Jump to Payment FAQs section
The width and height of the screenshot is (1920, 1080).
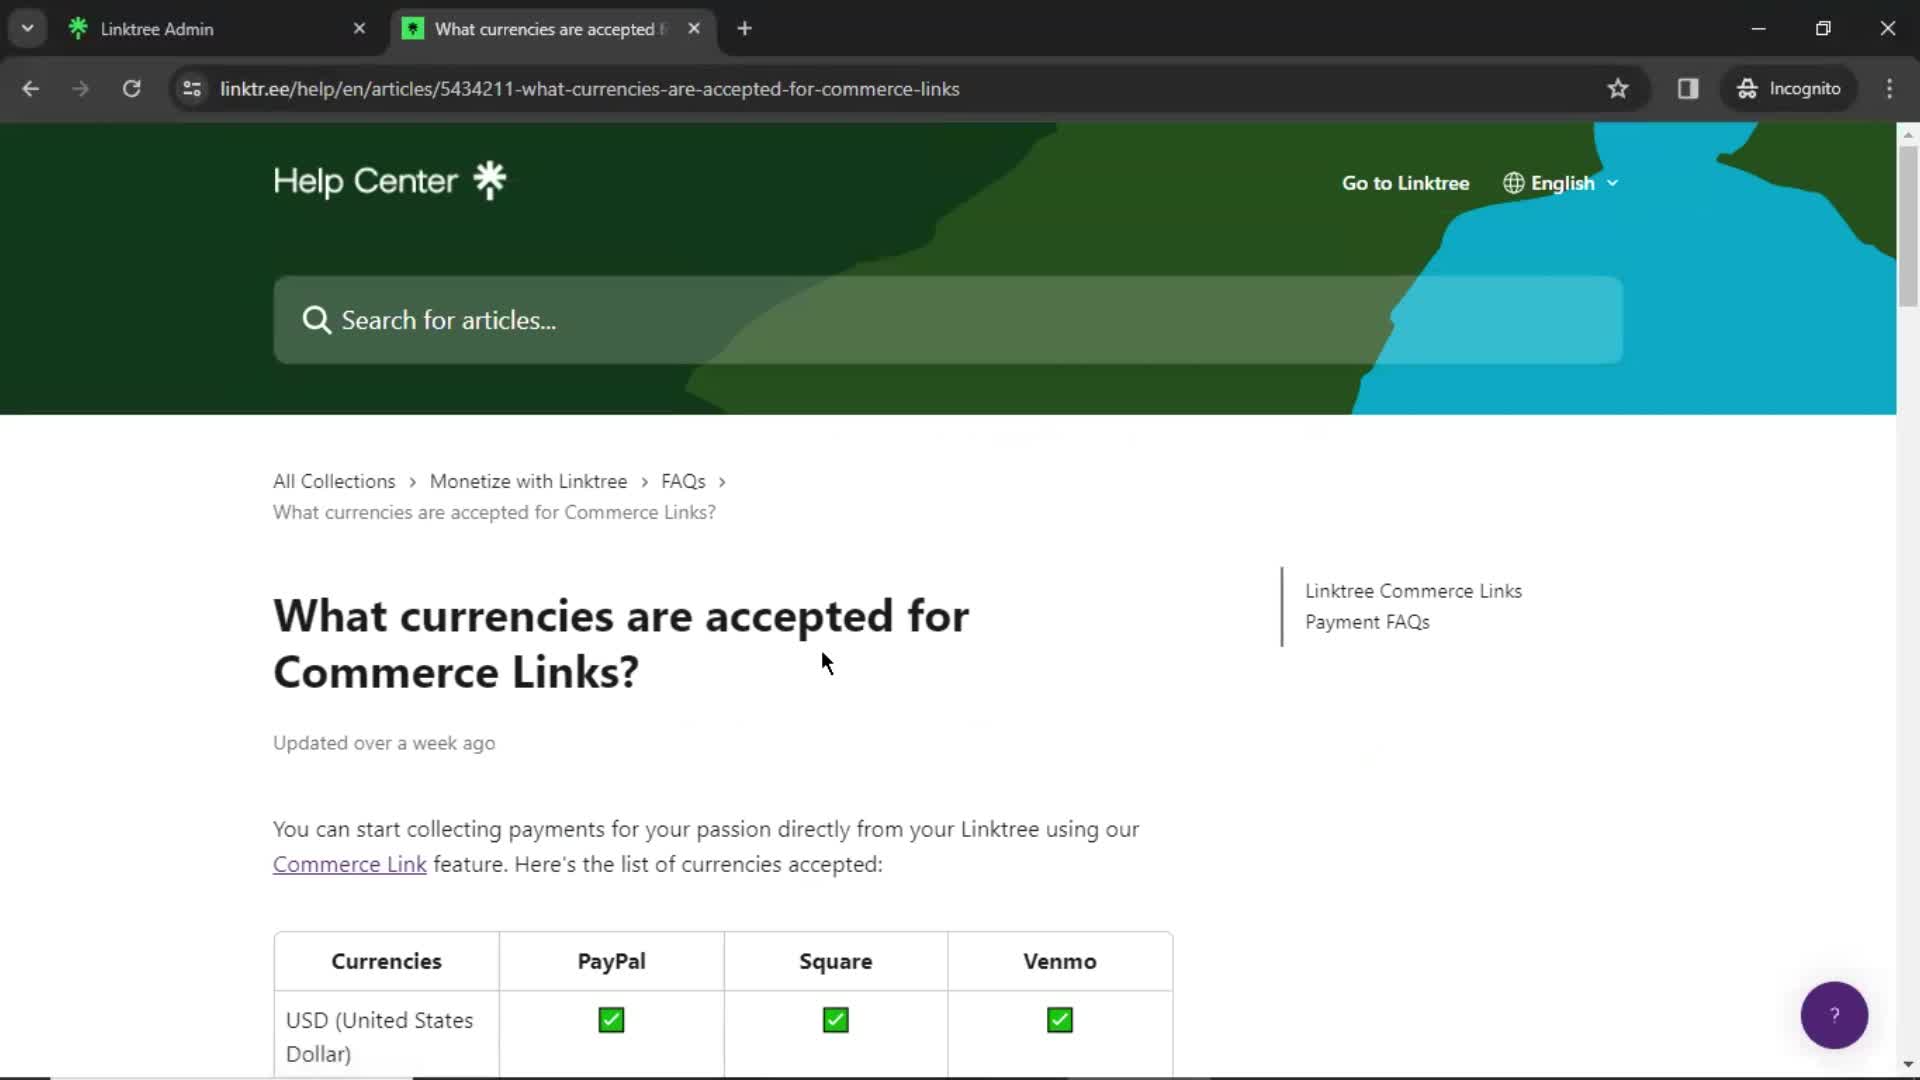tap(1367, 622)
